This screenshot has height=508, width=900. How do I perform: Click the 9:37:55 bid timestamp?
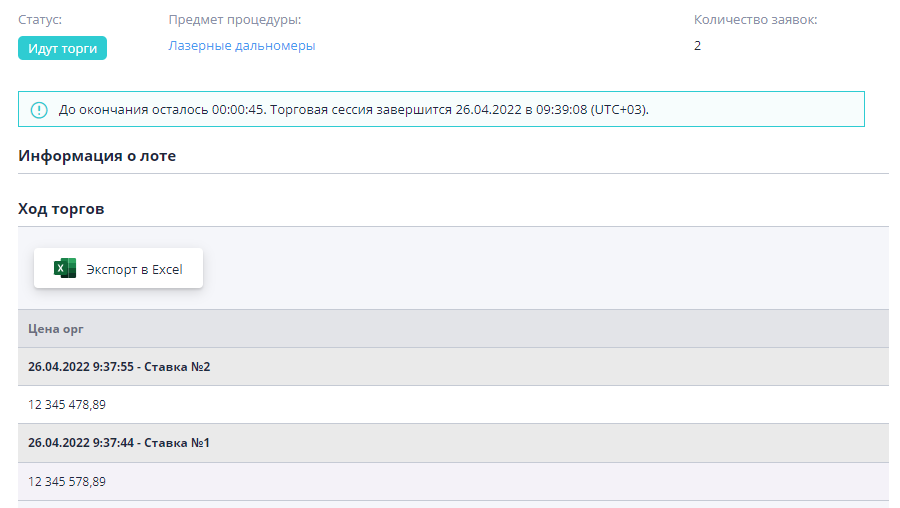point(112,367)
